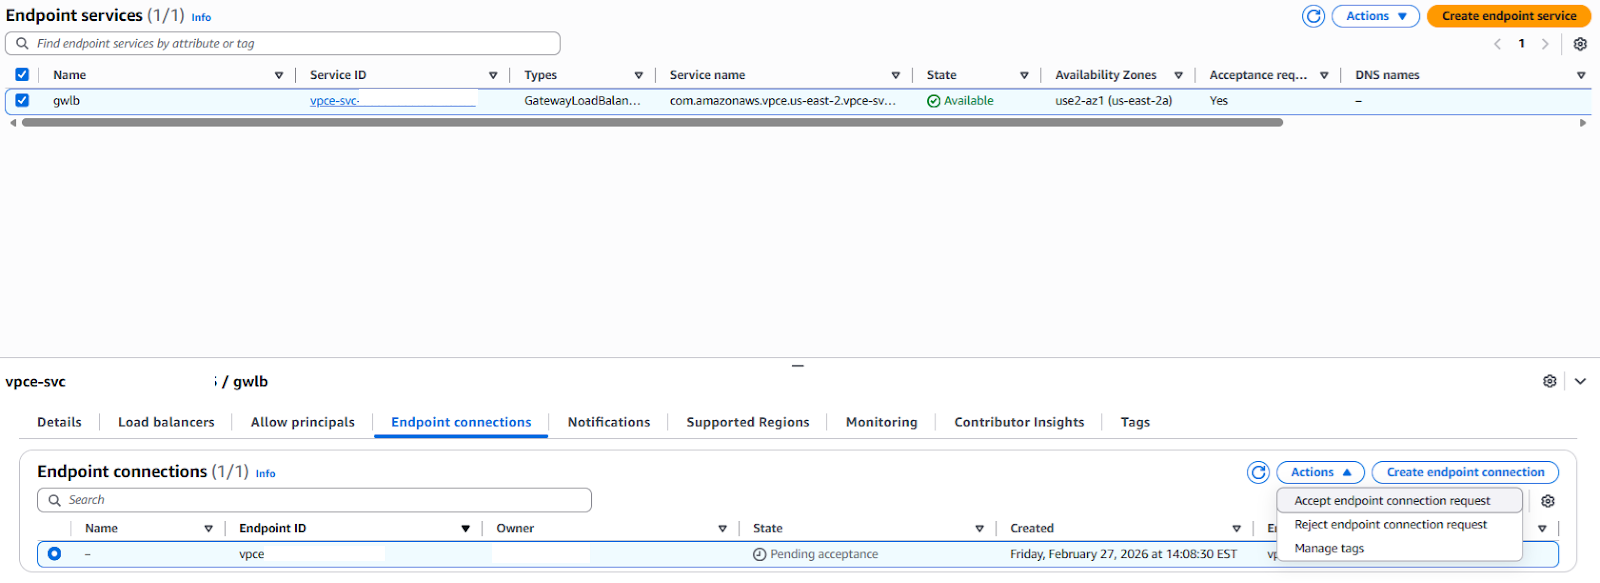1600x583 pixels.
Task: Choose Accept endpoint connection request
Action: pyautogui.click(x=1392, y=500)
